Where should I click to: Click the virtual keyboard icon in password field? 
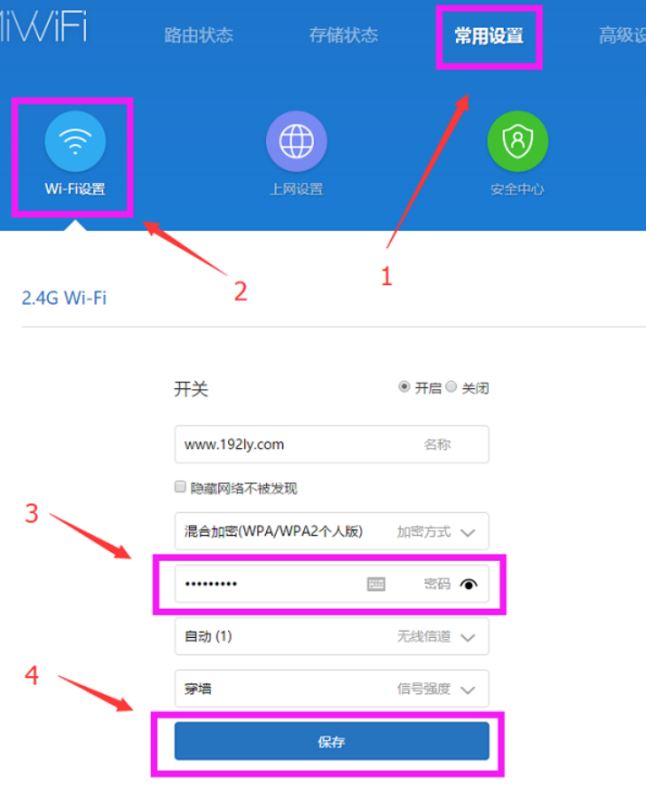(376, 584)
